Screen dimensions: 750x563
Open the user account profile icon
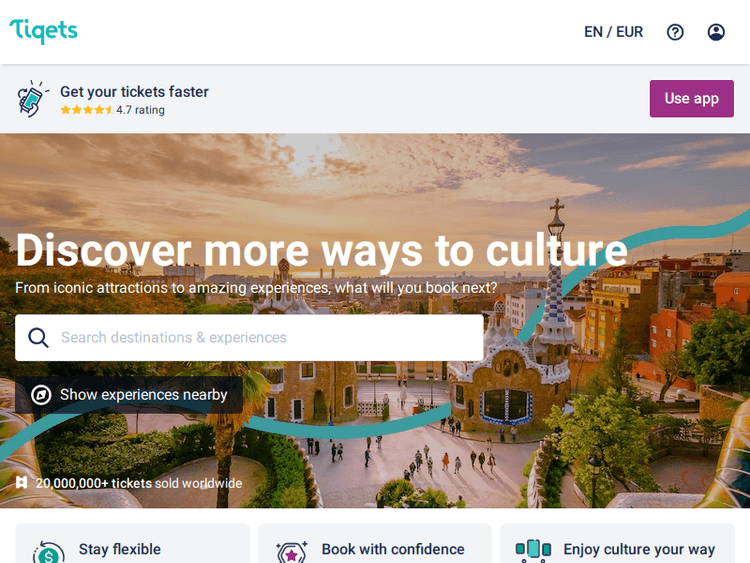point(716,32)
